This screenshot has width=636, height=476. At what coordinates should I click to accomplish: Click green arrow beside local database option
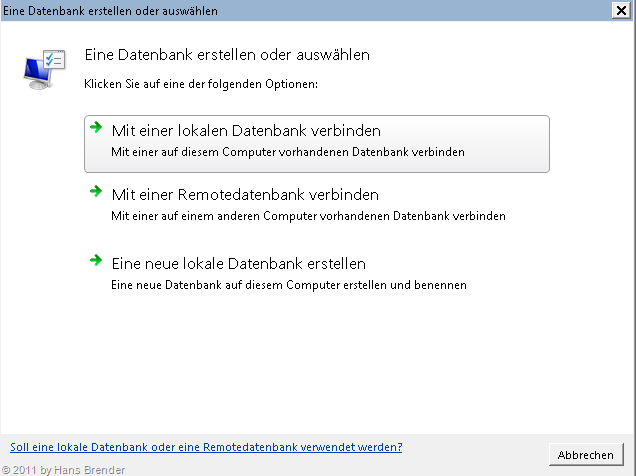[96, 128]
